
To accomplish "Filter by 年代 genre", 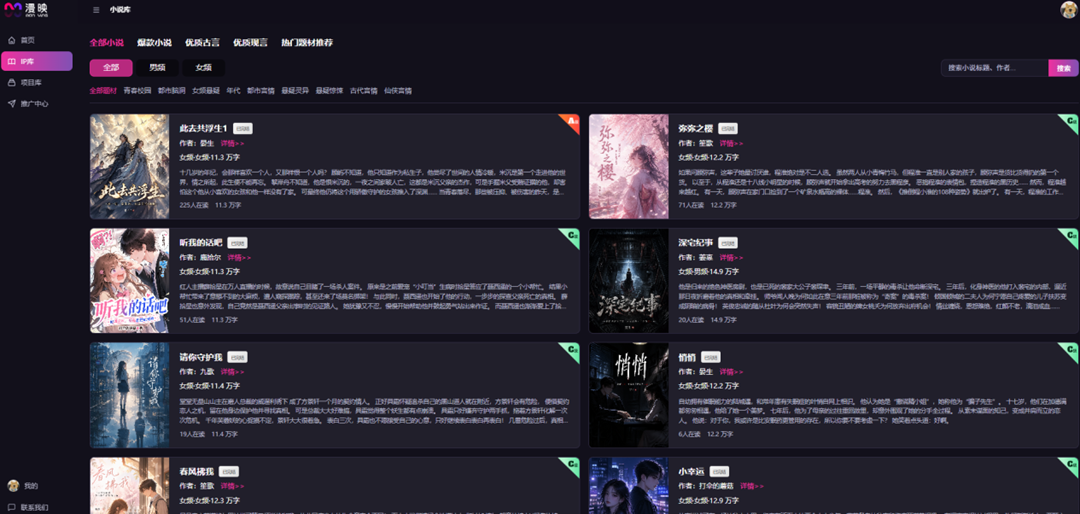I will tap(233, 90).
